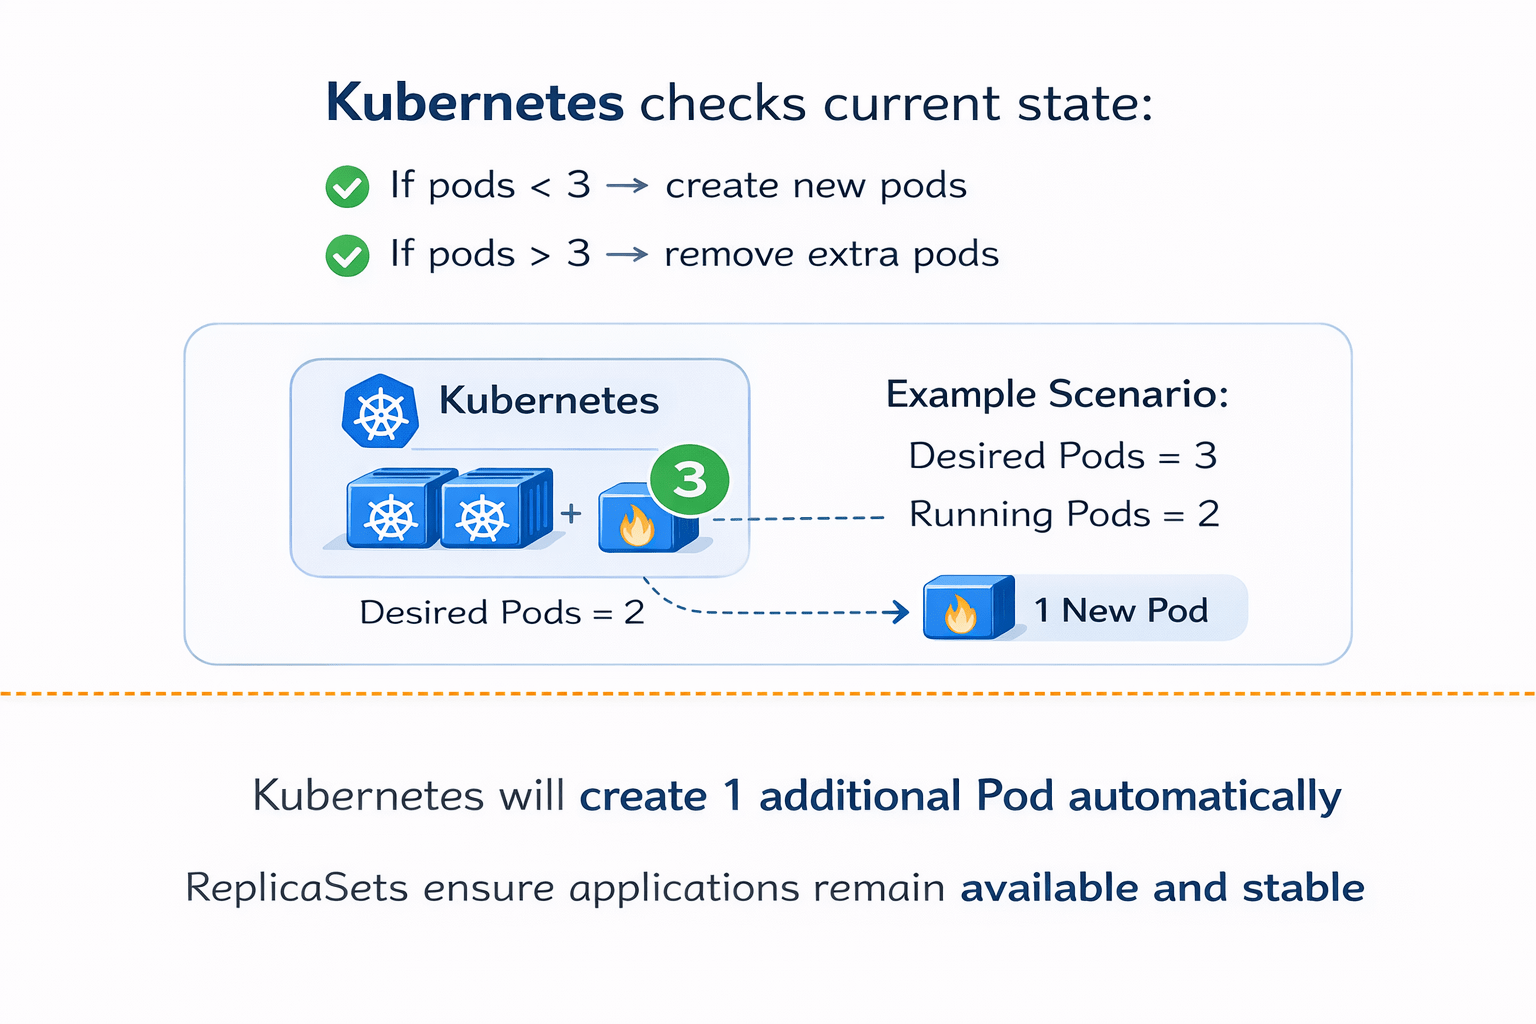
Task: Click the 'Running Pods = 2' line
Action: pyautogui.click(x=1064, y=514)
